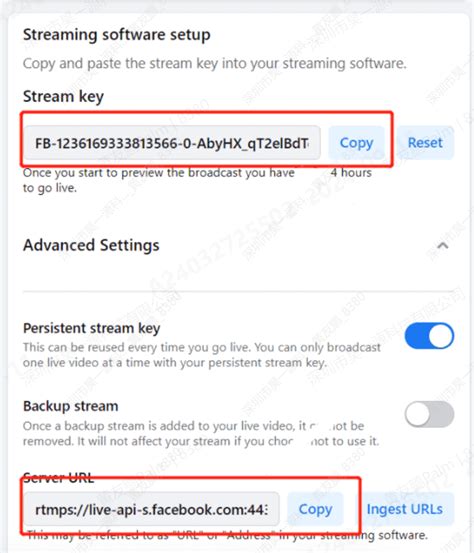Select the stream key text field
This screenshot has height=553, width=474.
click(x=172, y=143)
